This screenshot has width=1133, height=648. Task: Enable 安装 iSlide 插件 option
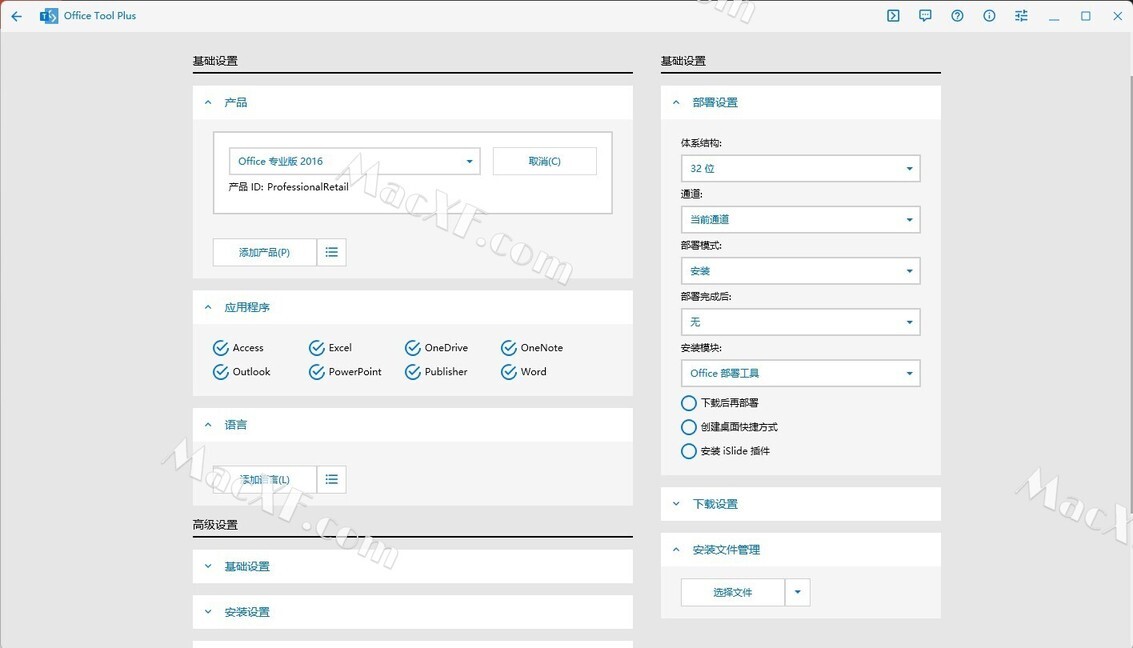pyautogui.click(x=689, y=452)
